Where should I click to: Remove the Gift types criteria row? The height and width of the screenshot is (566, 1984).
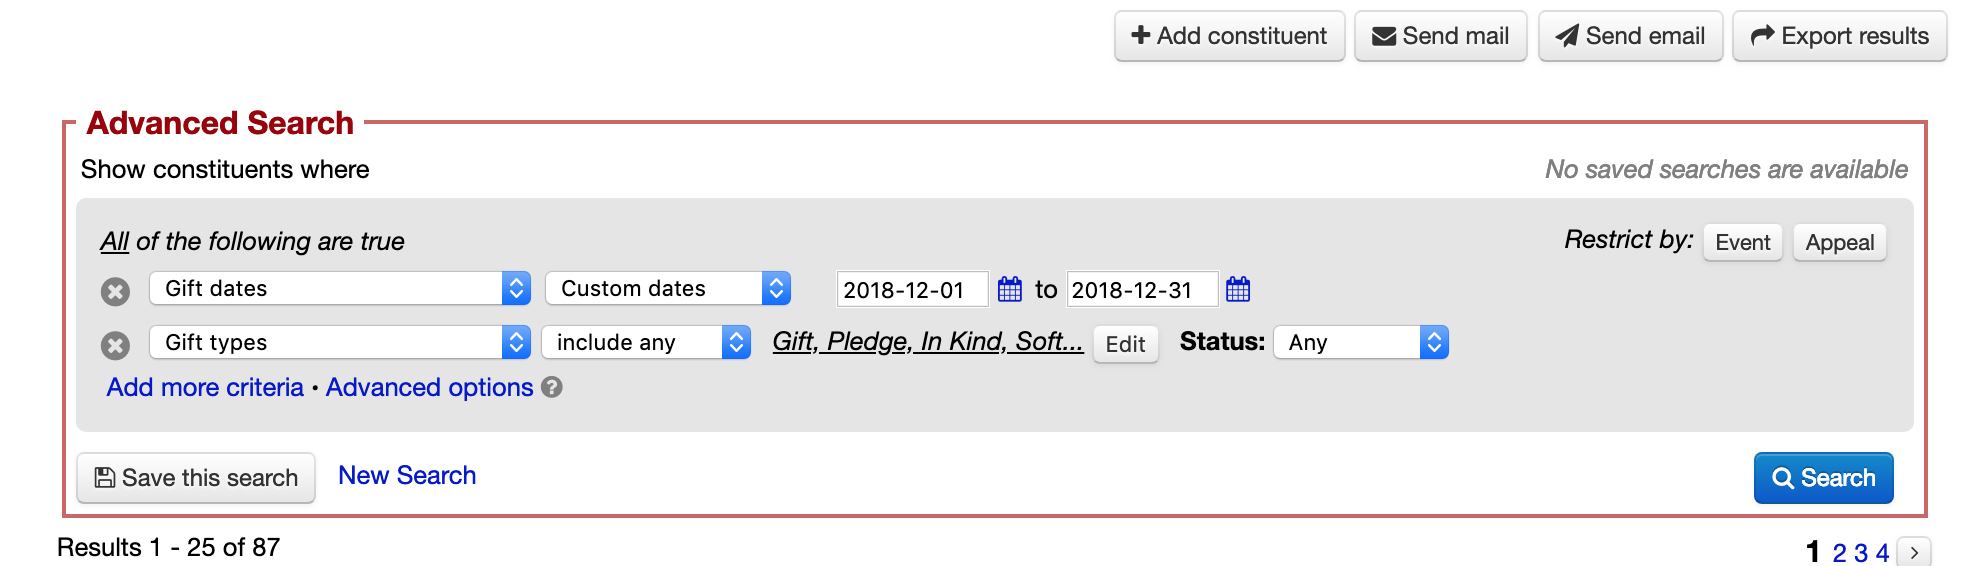pyautogui.click(x=116, y=345)
